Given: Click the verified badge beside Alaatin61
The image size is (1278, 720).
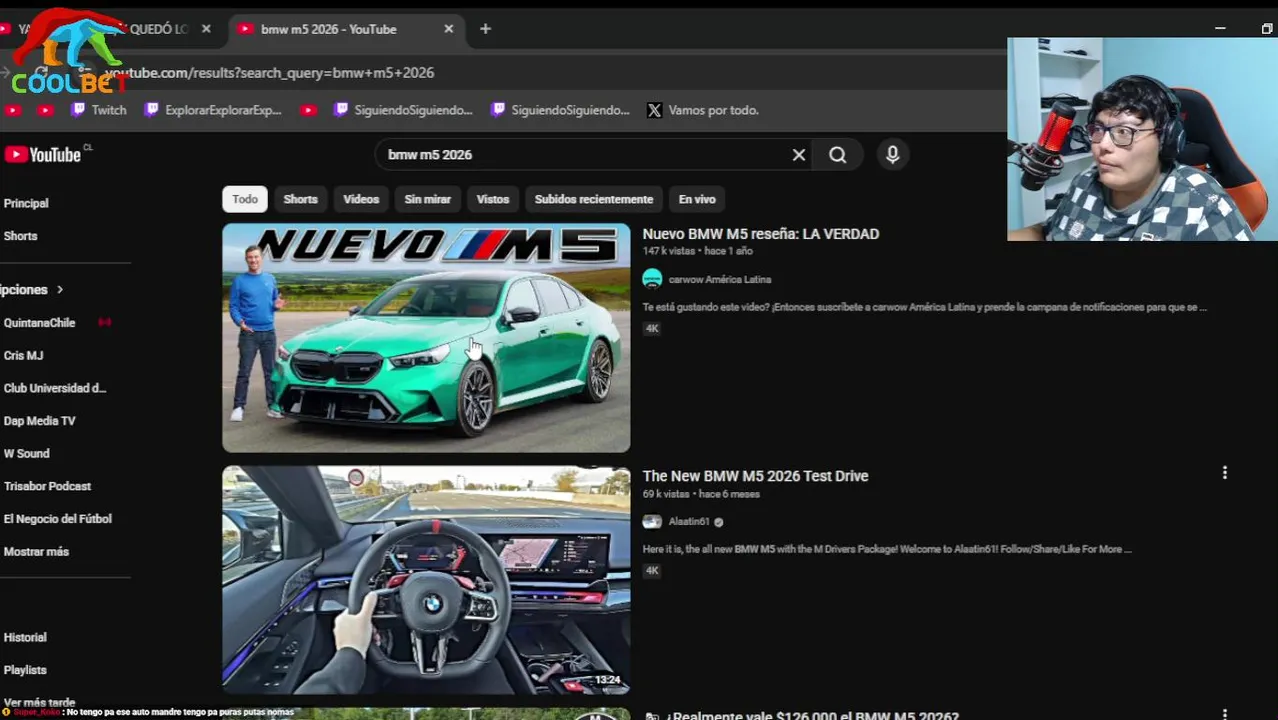Looking at the screenshot, I should click(x=719, y=522).
